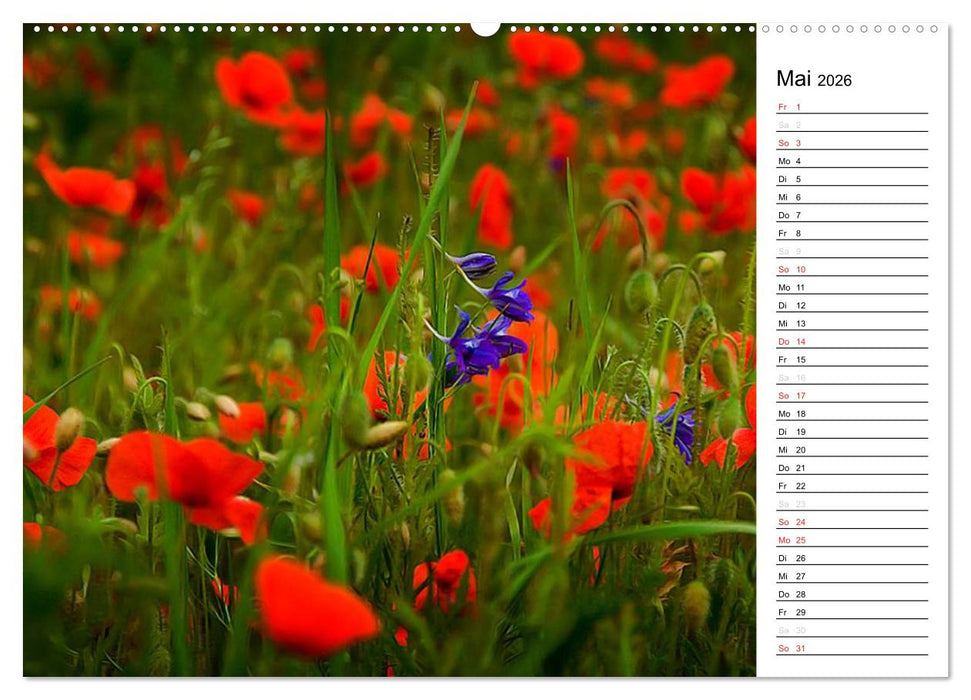
Task: Click the Do 7 date row
Action: point(850,217)
